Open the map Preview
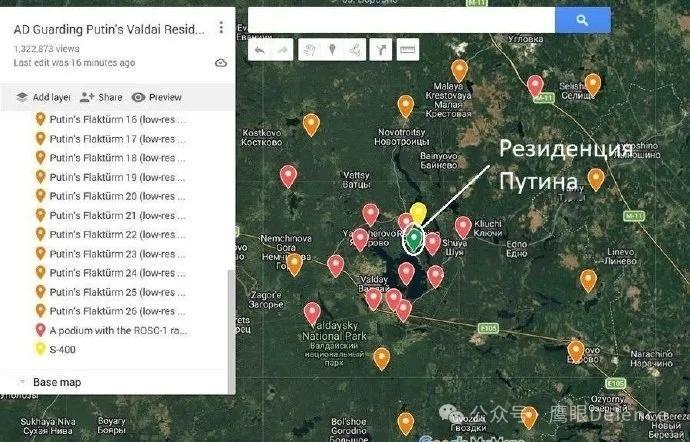The width and height of the screenshot is (690, 442). 157,97
